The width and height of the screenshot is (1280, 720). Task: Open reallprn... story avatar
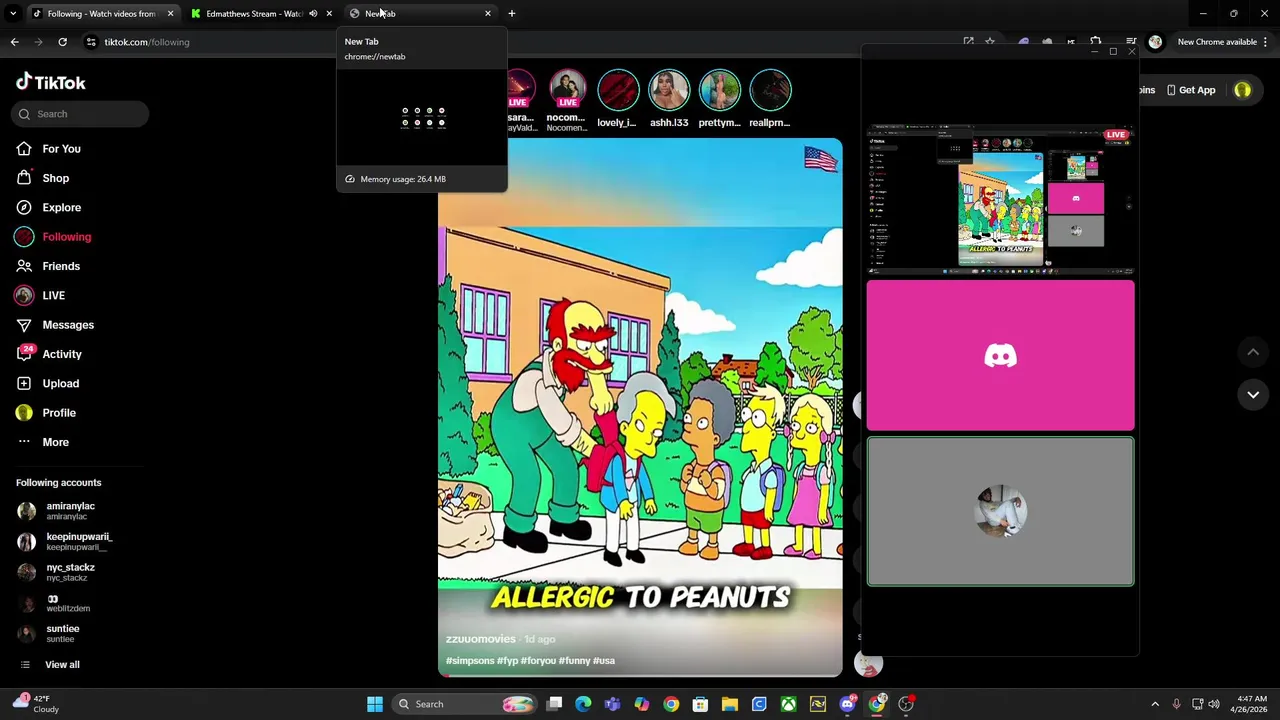pos(770,91)
